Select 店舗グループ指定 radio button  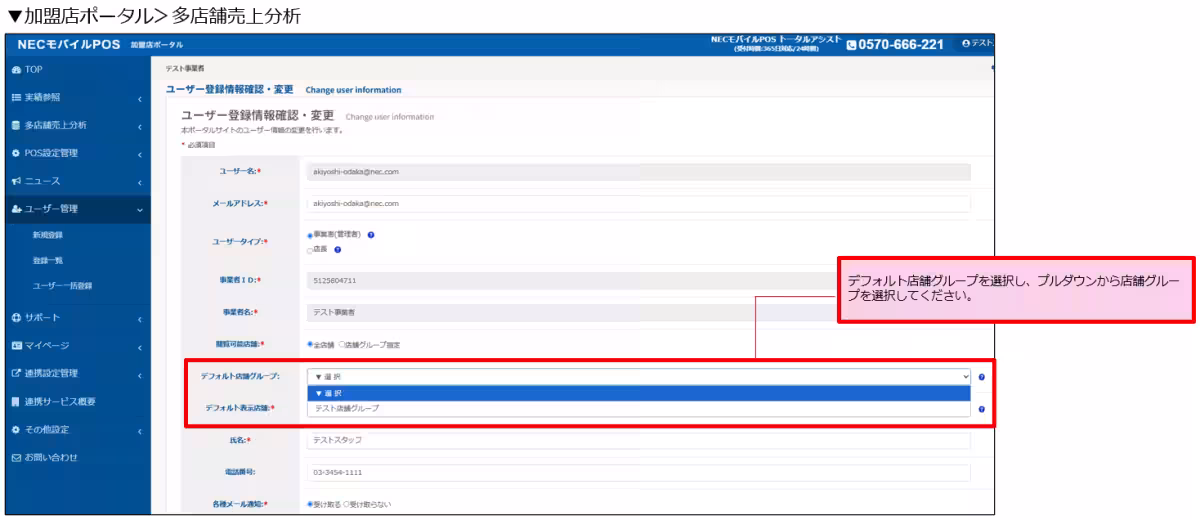click(343, 344)
